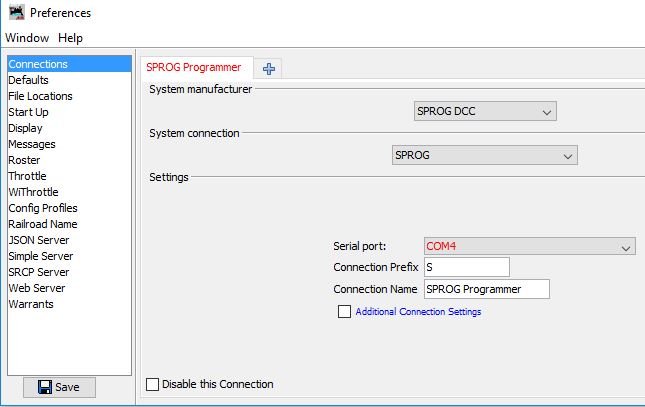
Task: Choose Roster from the preferences list
Action: pyautogui.click(x=24, y=160)
